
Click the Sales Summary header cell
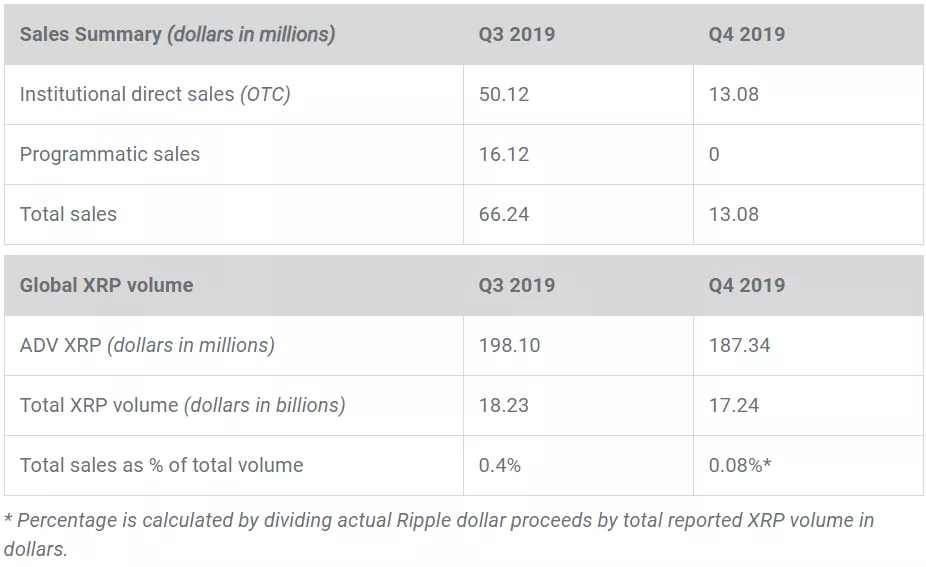177,34
